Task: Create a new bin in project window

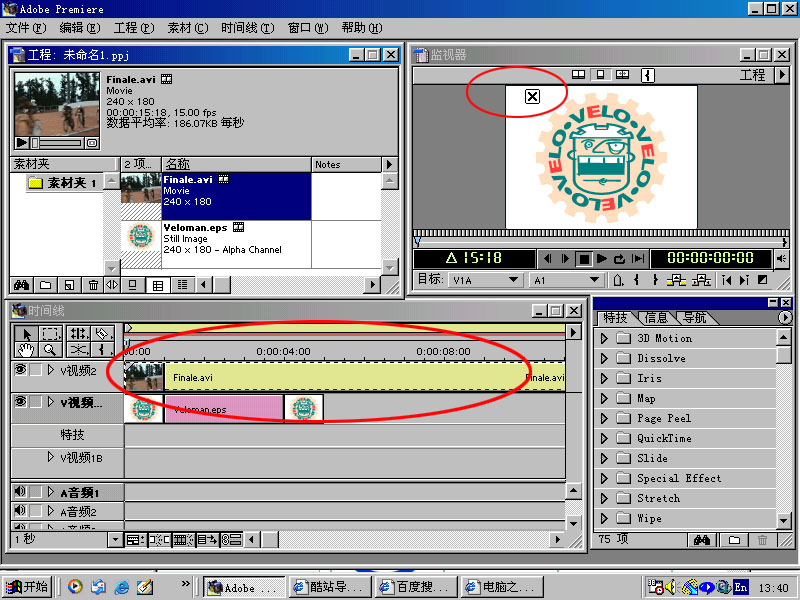Action: point(45,285)
